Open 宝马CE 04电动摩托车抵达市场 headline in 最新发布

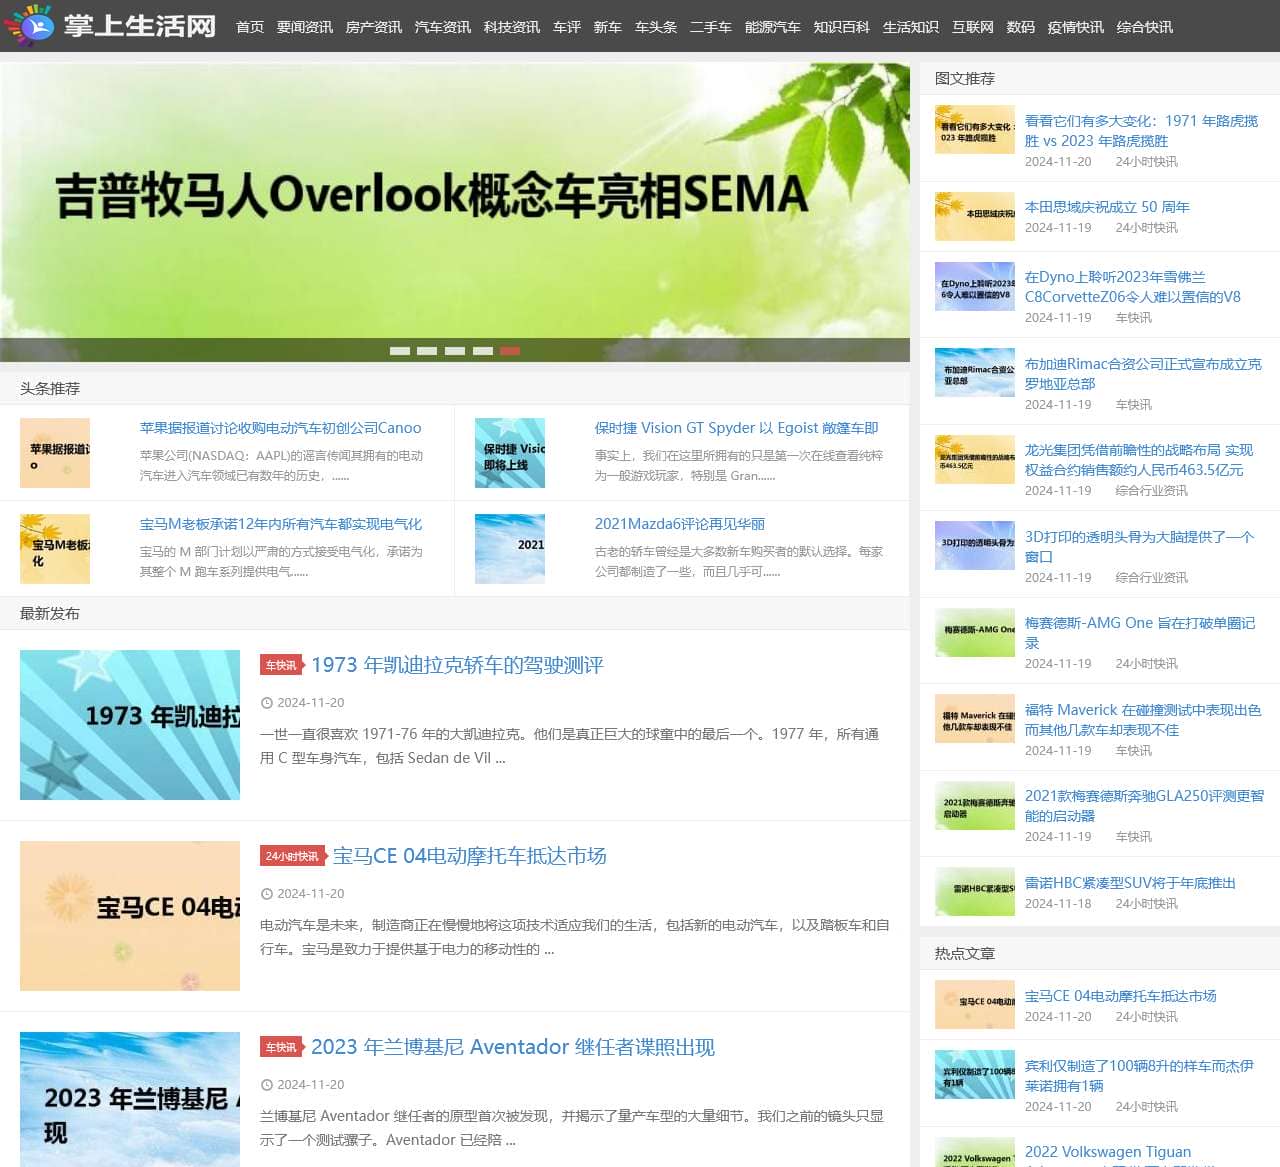[469, 856]
